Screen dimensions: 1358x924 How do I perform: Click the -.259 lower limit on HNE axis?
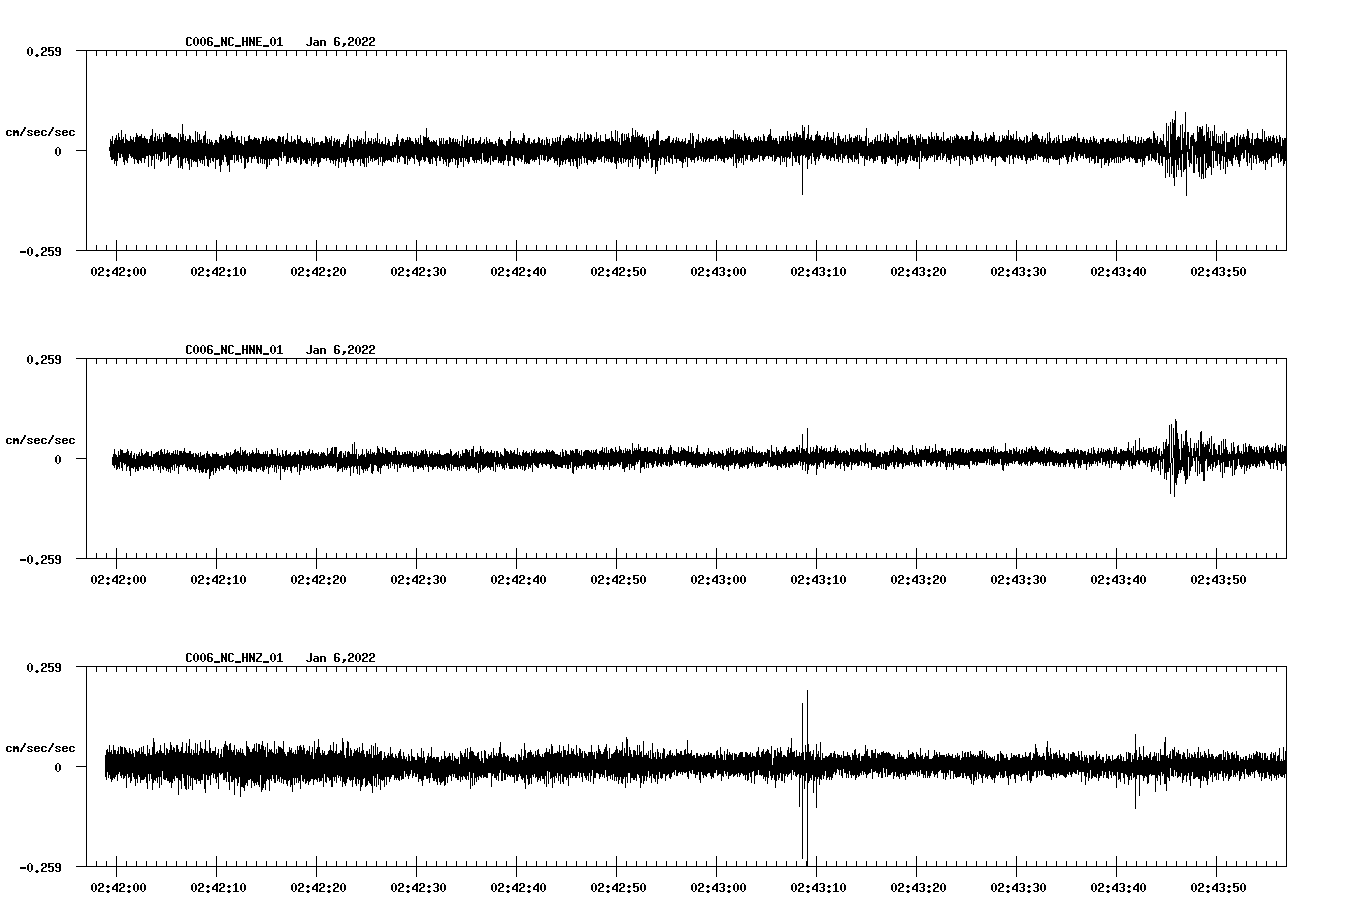(x=41, y=251)
